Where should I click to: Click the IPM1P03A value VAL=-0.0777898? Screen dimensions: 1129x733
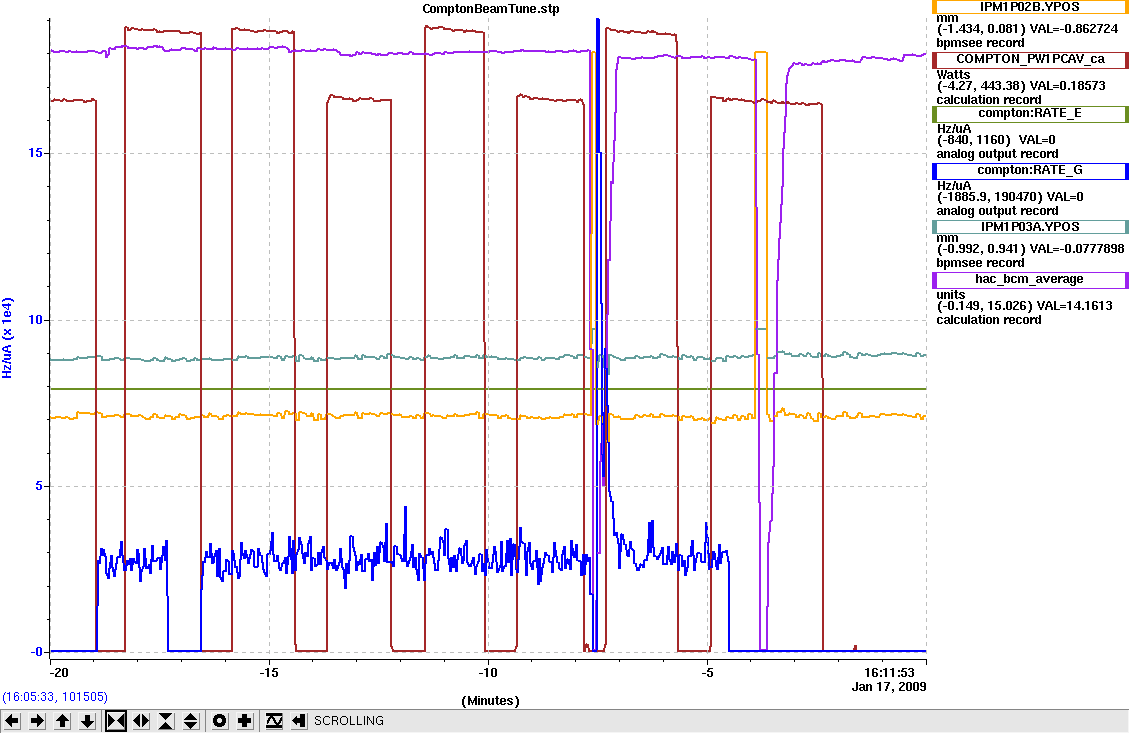click(1077, 249)
